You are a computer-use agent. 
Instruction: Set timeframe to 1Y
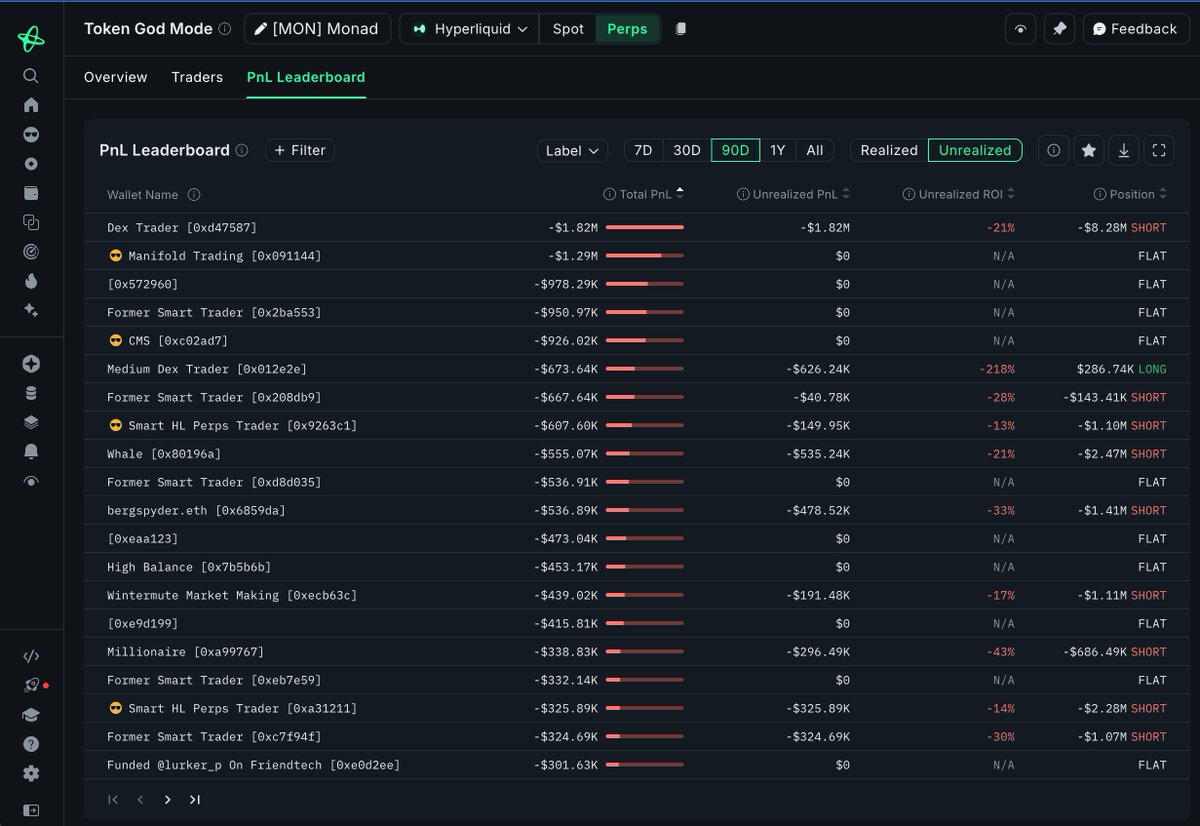pos(778,150)
